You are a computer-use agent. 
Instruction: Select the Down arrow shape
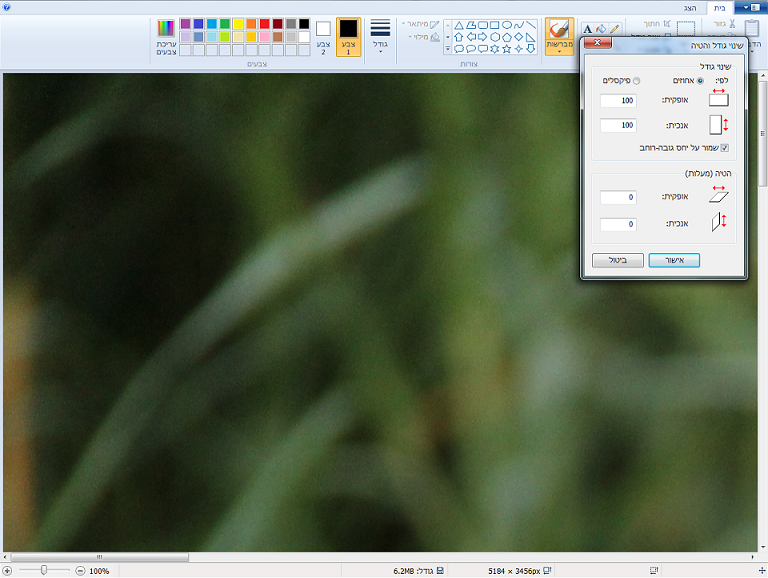coord(531,49)
